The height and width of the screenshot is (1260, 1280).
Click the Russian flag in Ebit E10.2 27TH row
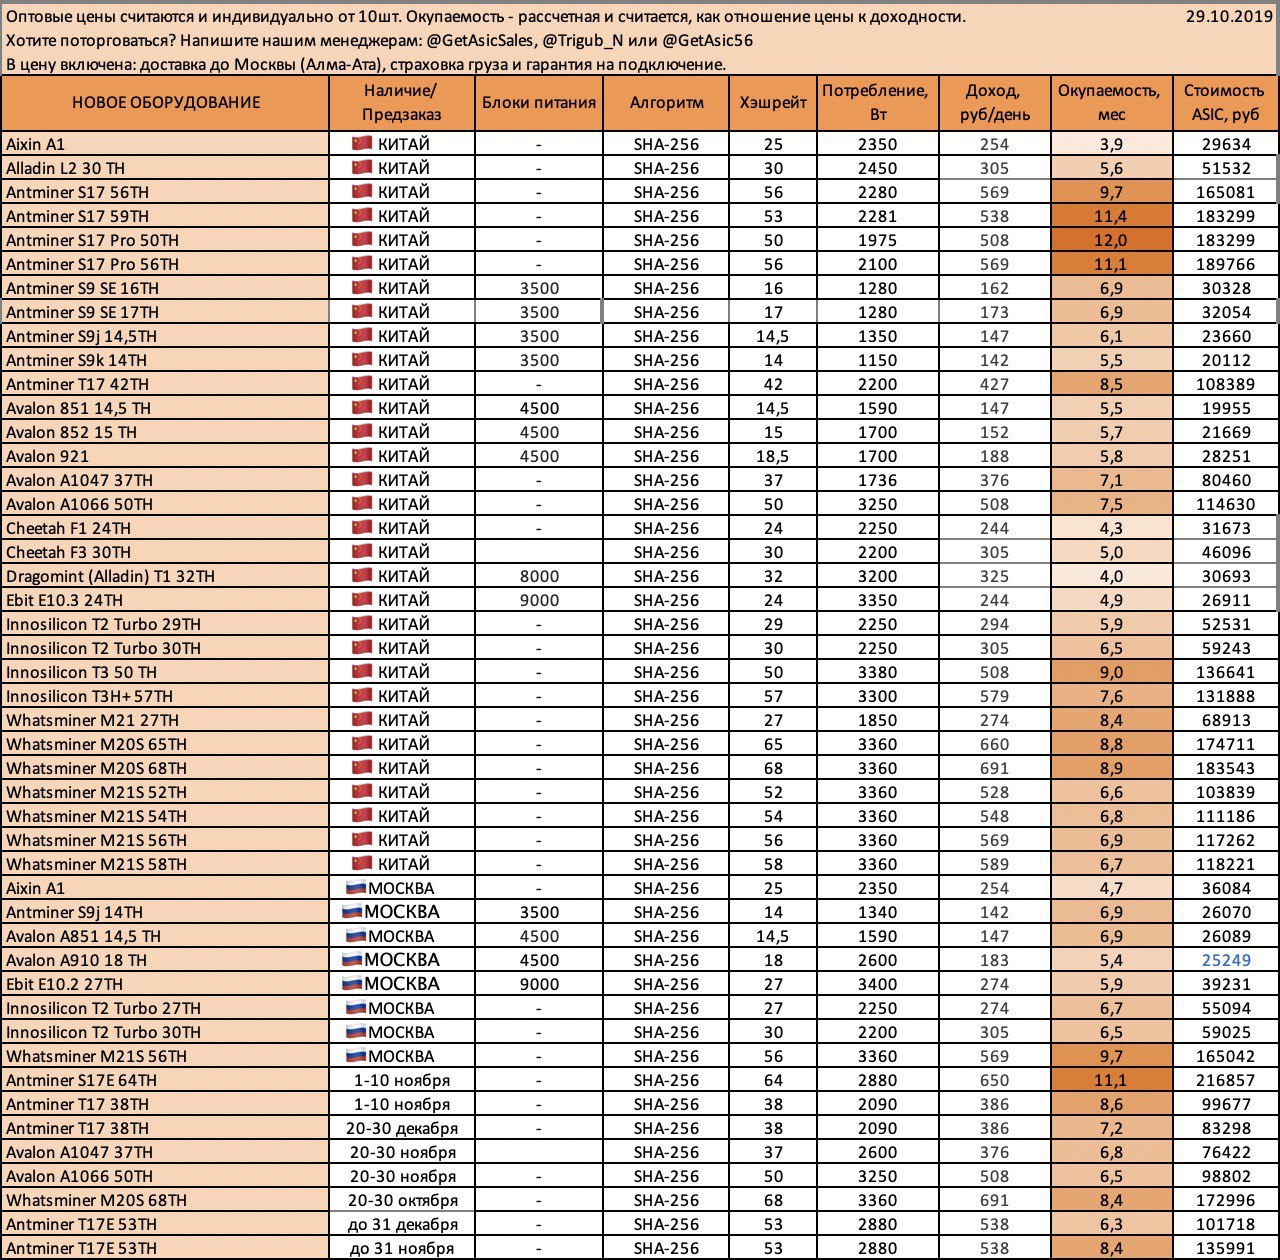353,984
